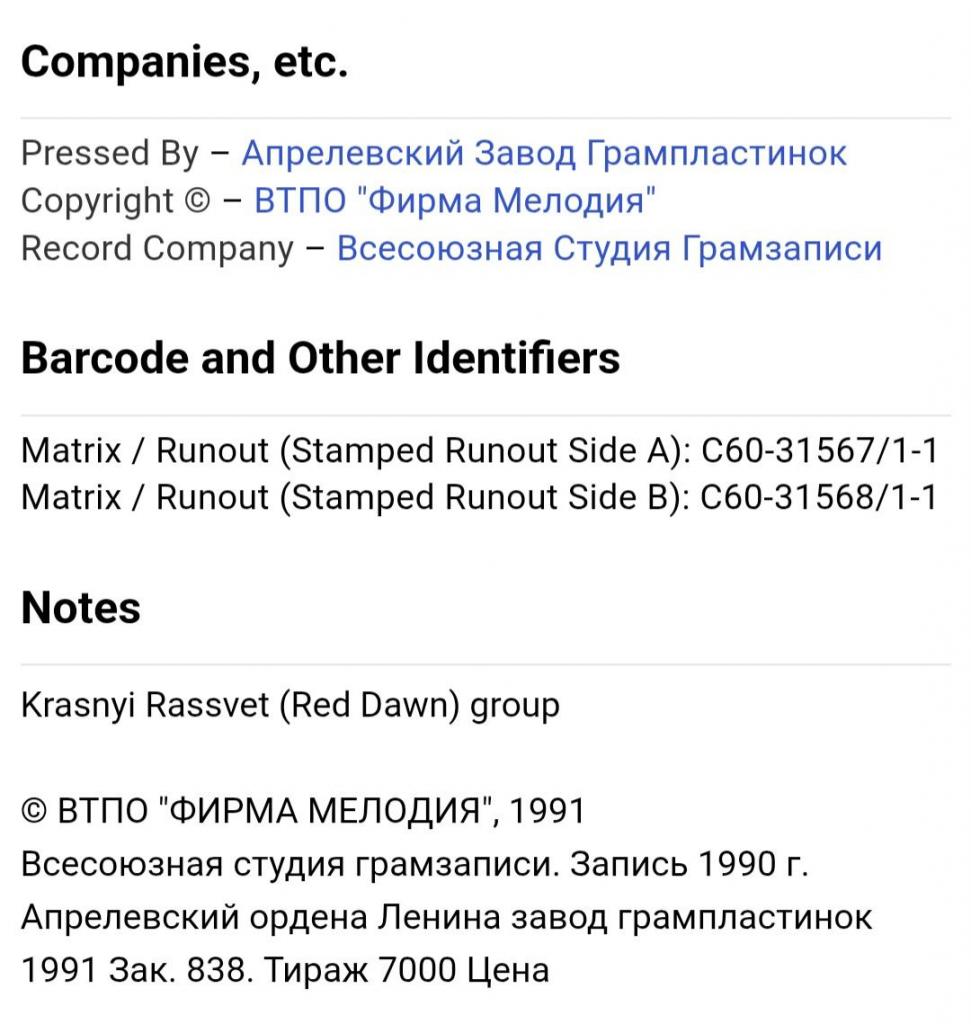Click the © ВТПО "ФИРМА МЕЛОДИЯ", 1991 line
Image resolution: width=971 pixels, height=1024 pixels.
coord(303,811)
